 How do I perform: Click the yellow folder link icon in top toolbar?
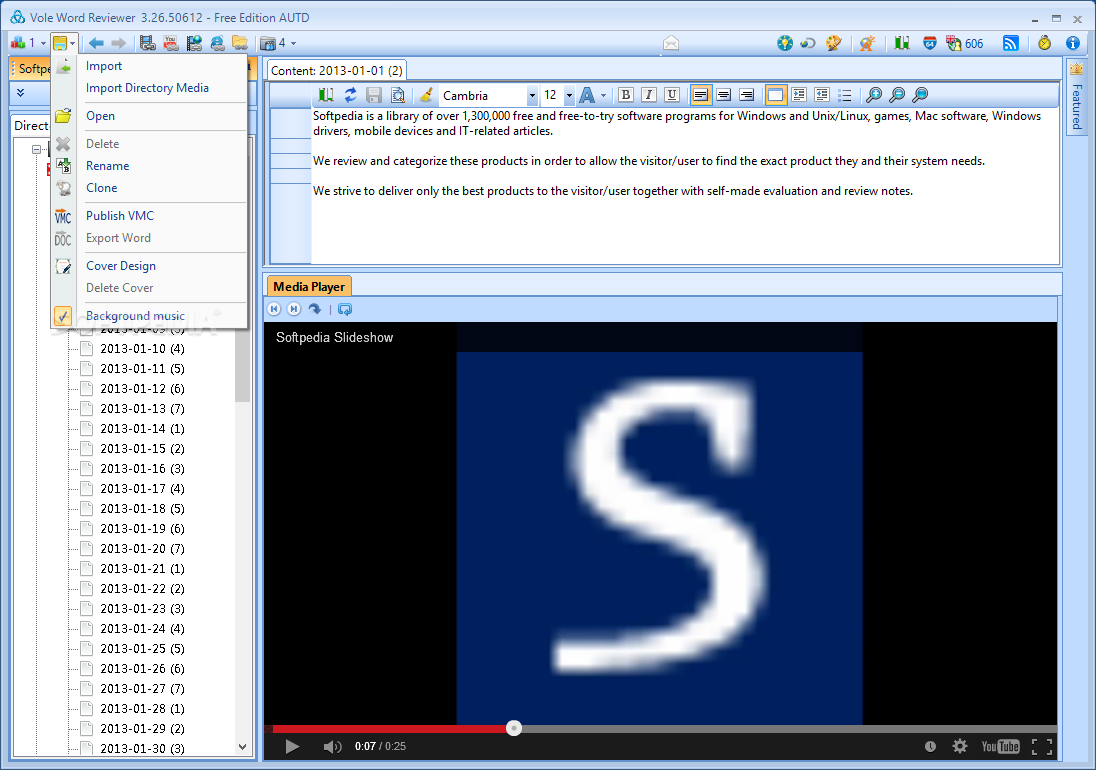240,43
